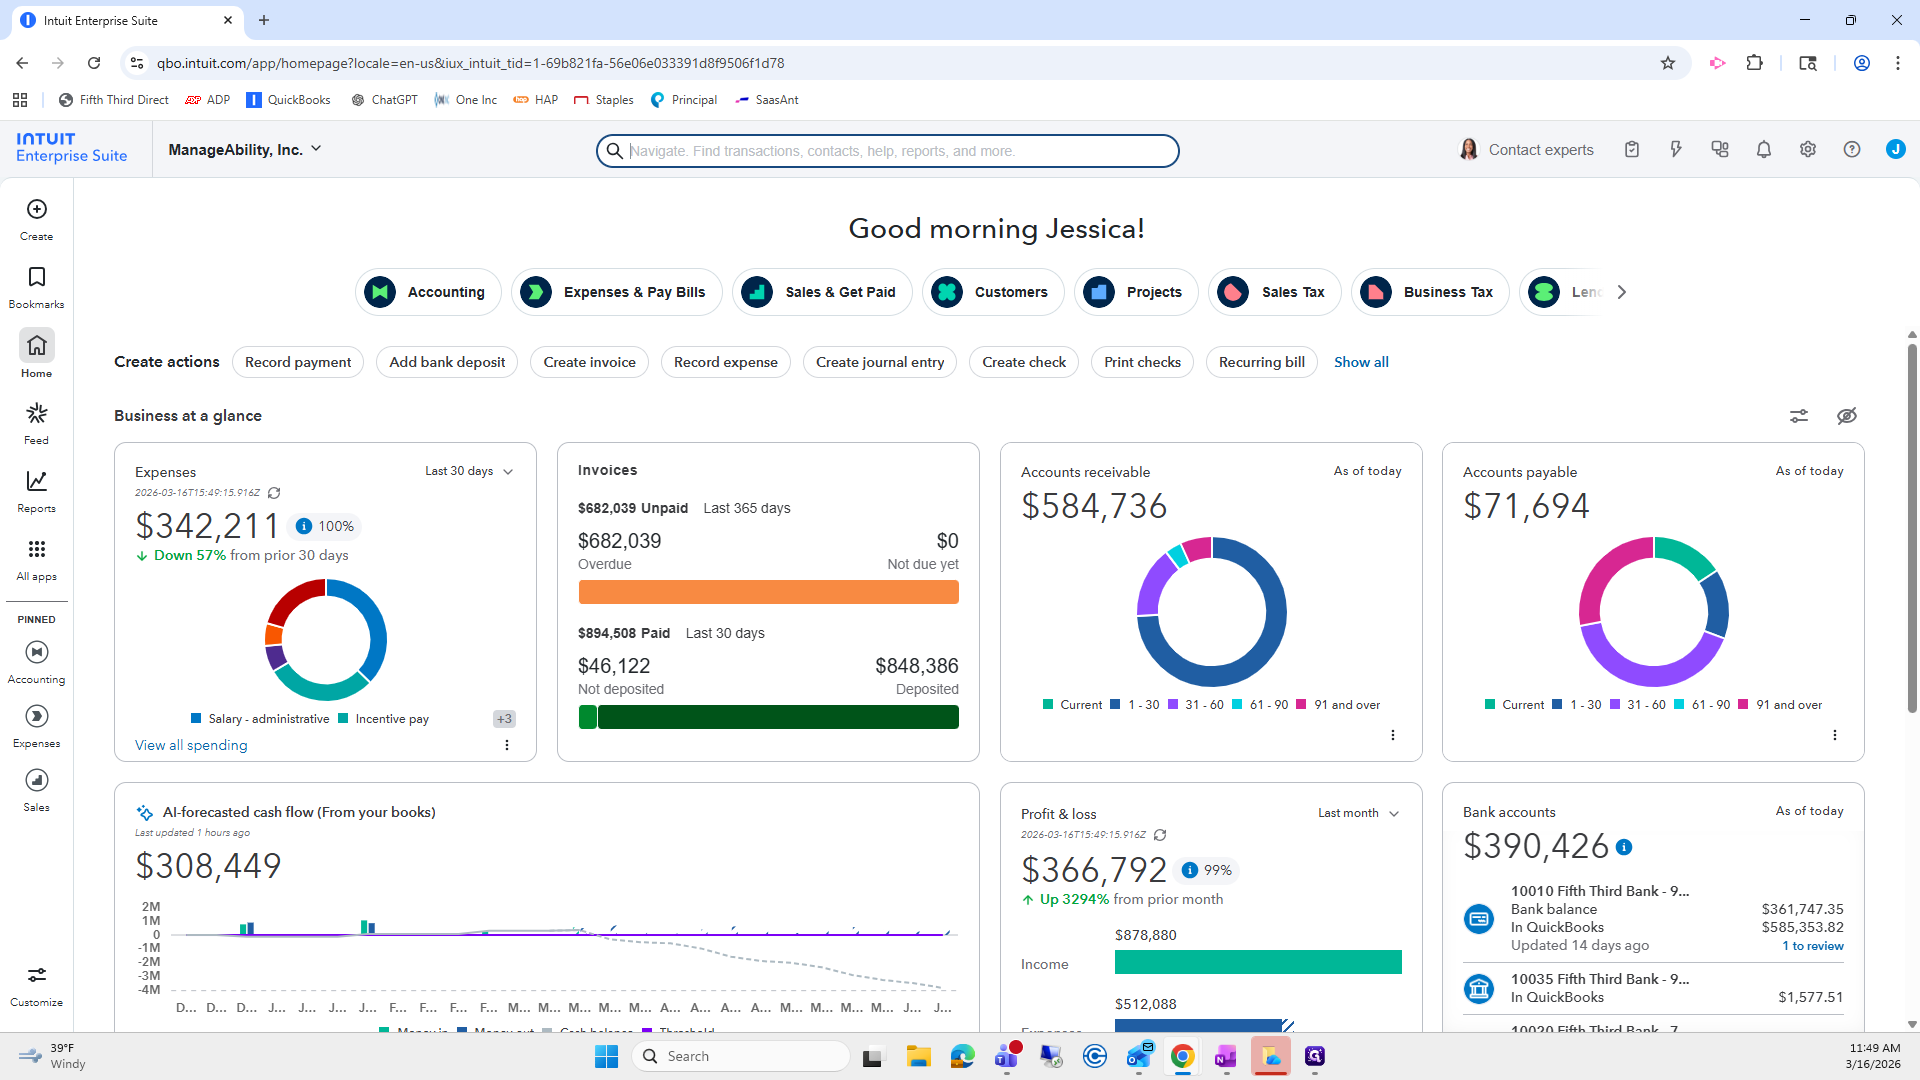Open the settings gear icon
Image resolution: width=1920 pixels, height=1080 pixels.
tap(1807, 150)
